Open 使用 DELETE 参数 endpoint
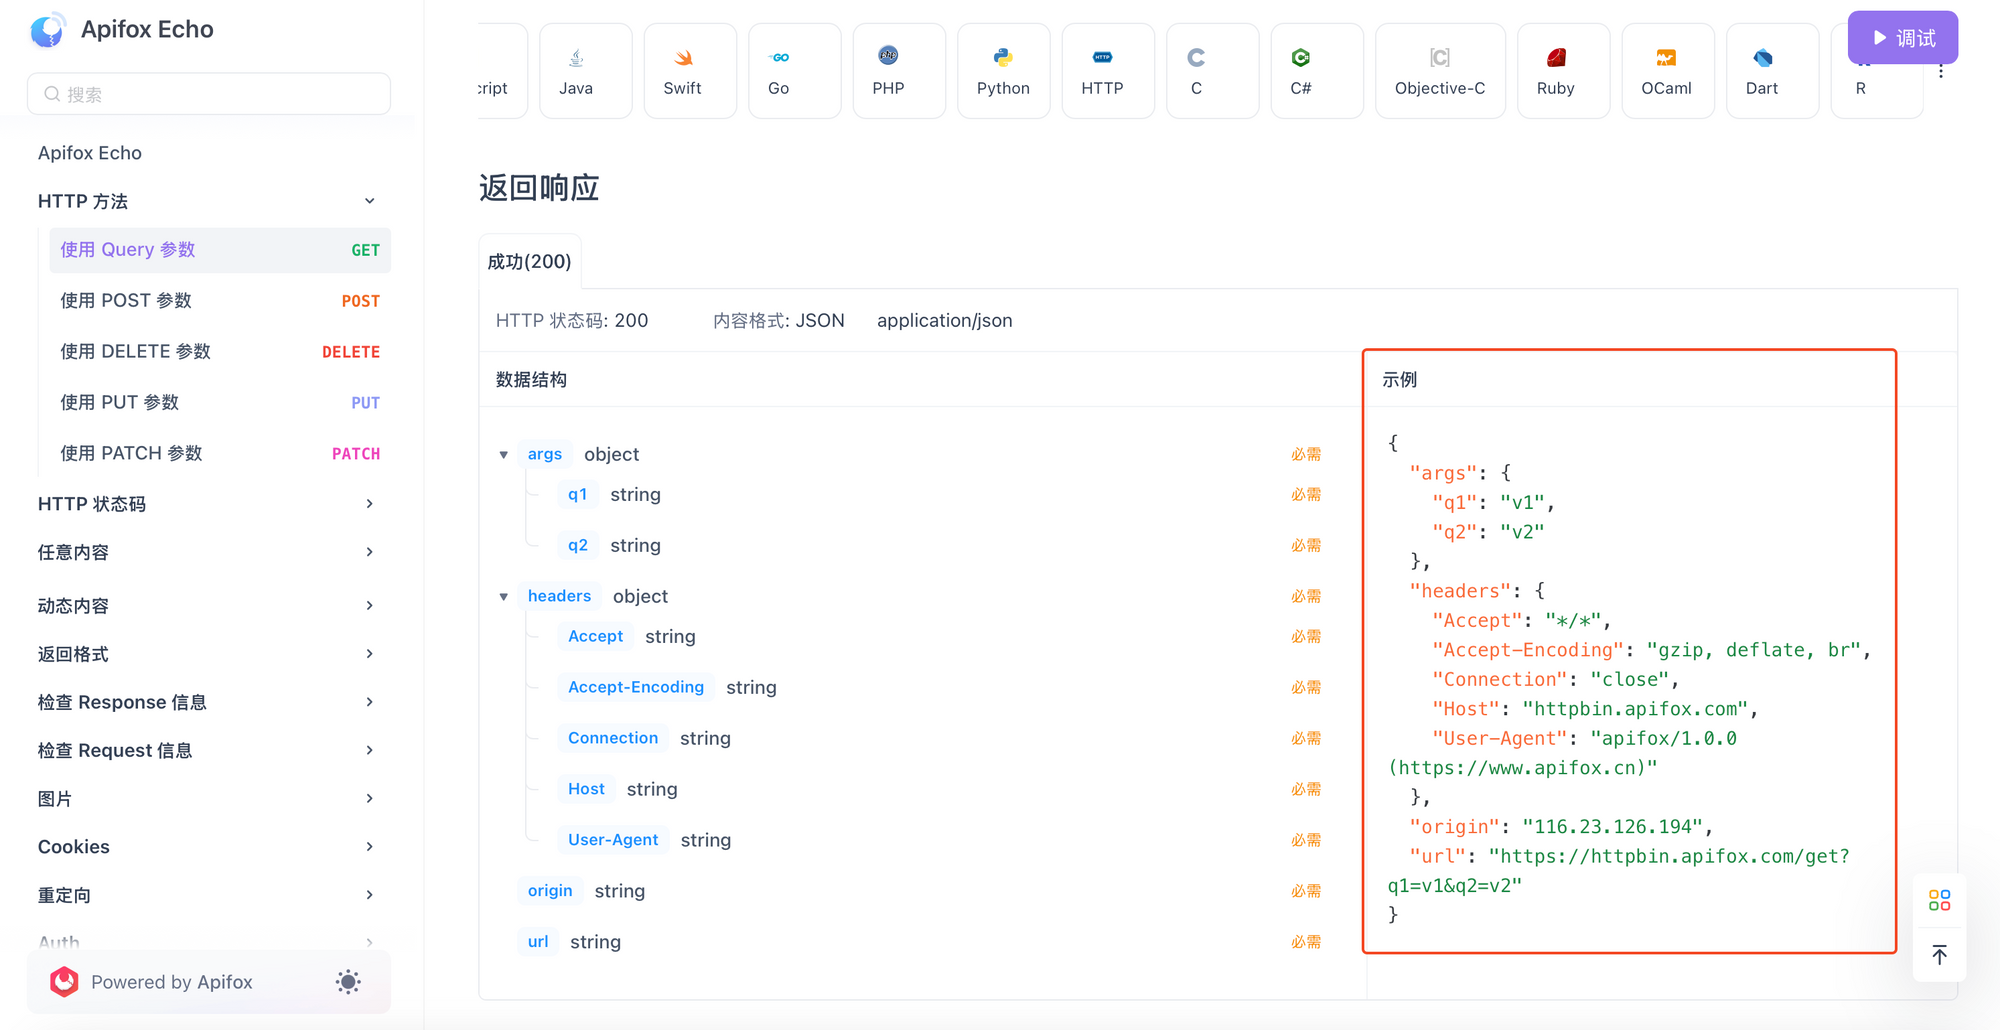Image resolution: width=2000 pixels, height=1030 pixels. click(220, 352)
